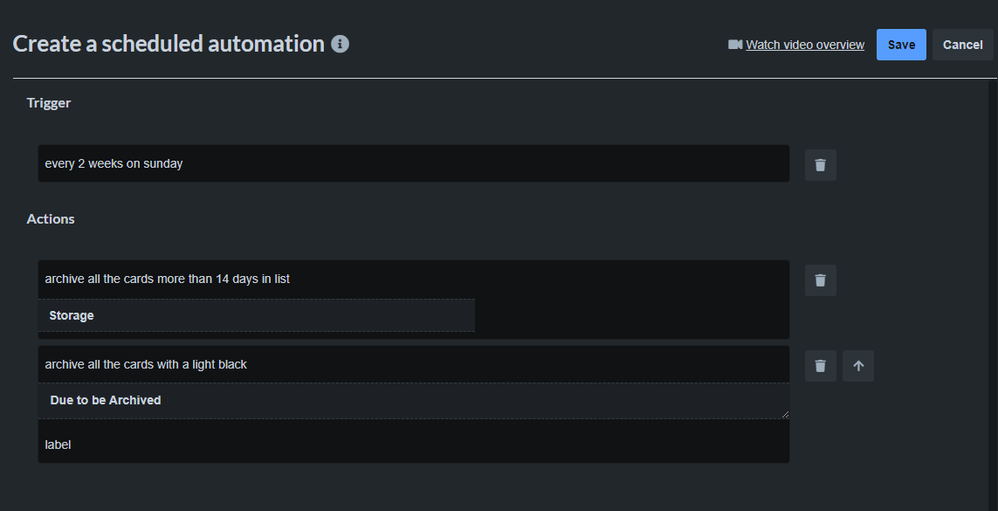Click the 'Create a scheduled automation' title

168,44
